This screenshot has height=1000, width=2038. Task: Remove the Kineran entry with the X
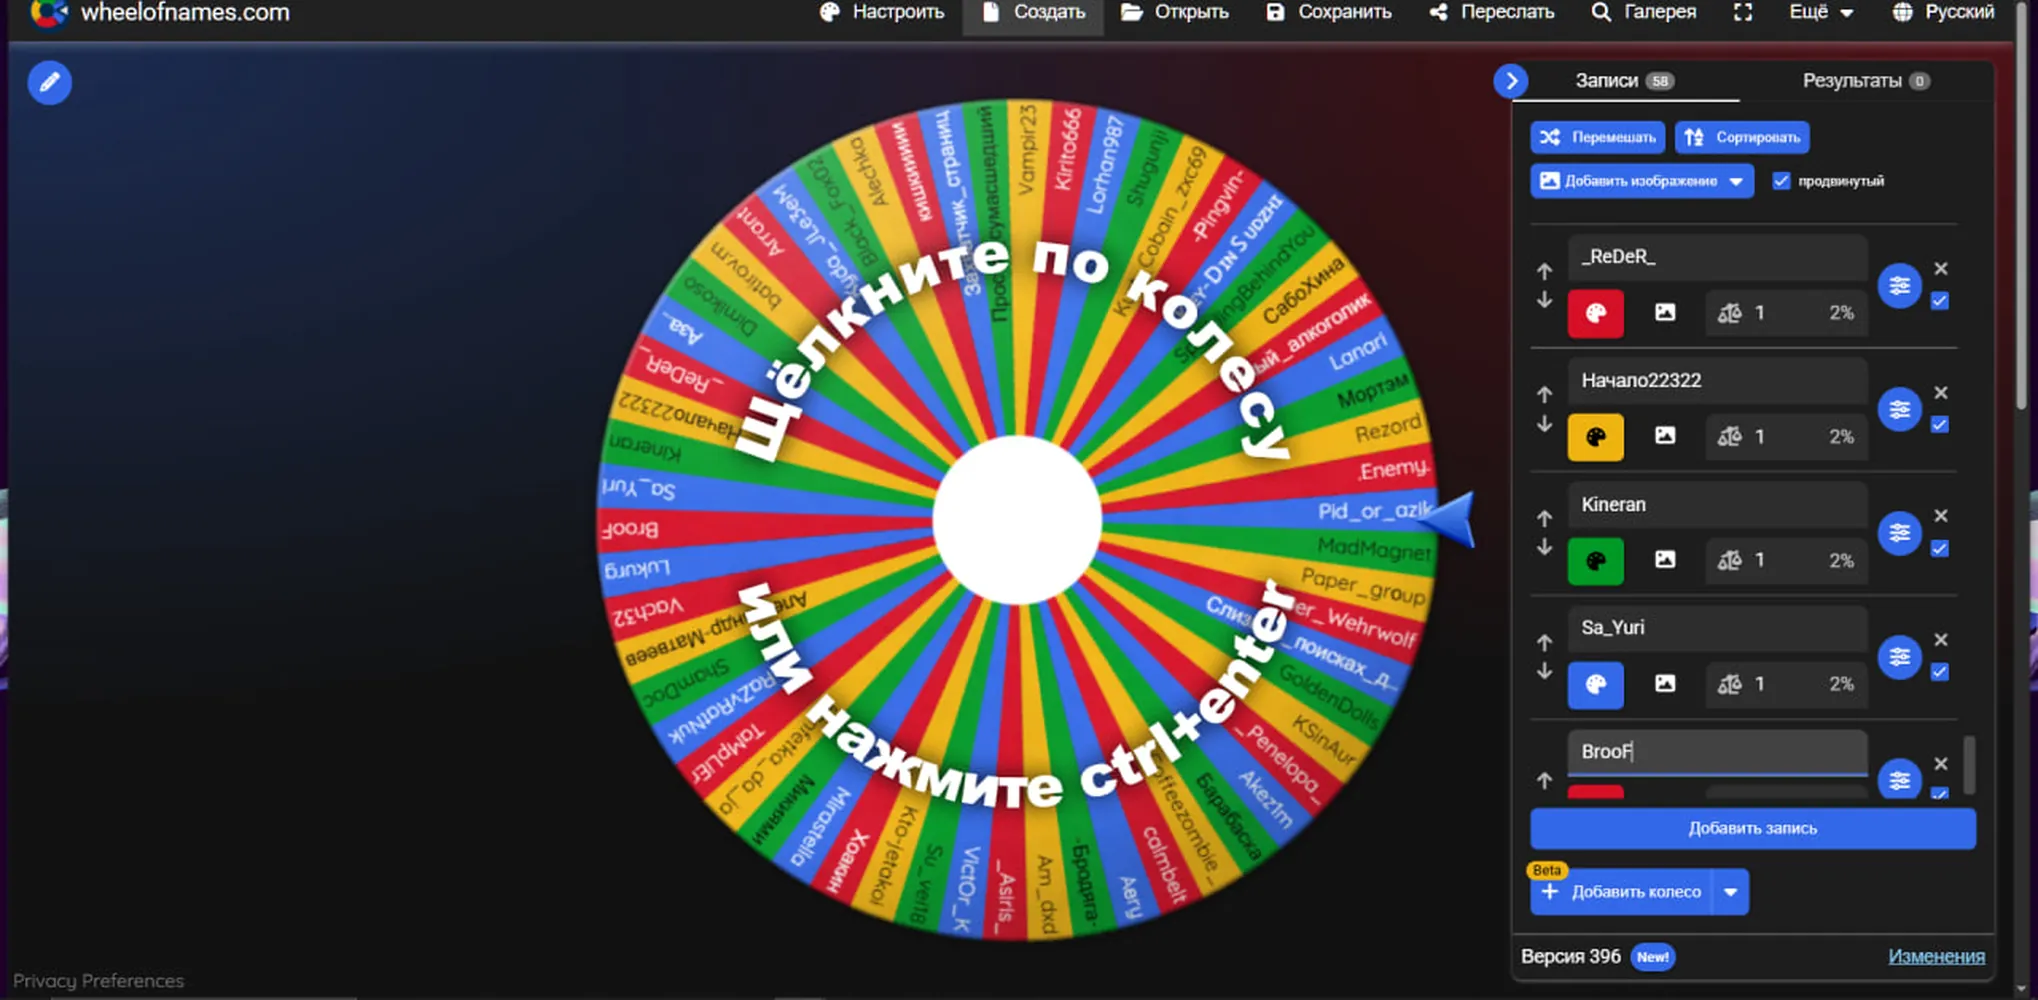pyautogui.click(x=1941, y=516)
